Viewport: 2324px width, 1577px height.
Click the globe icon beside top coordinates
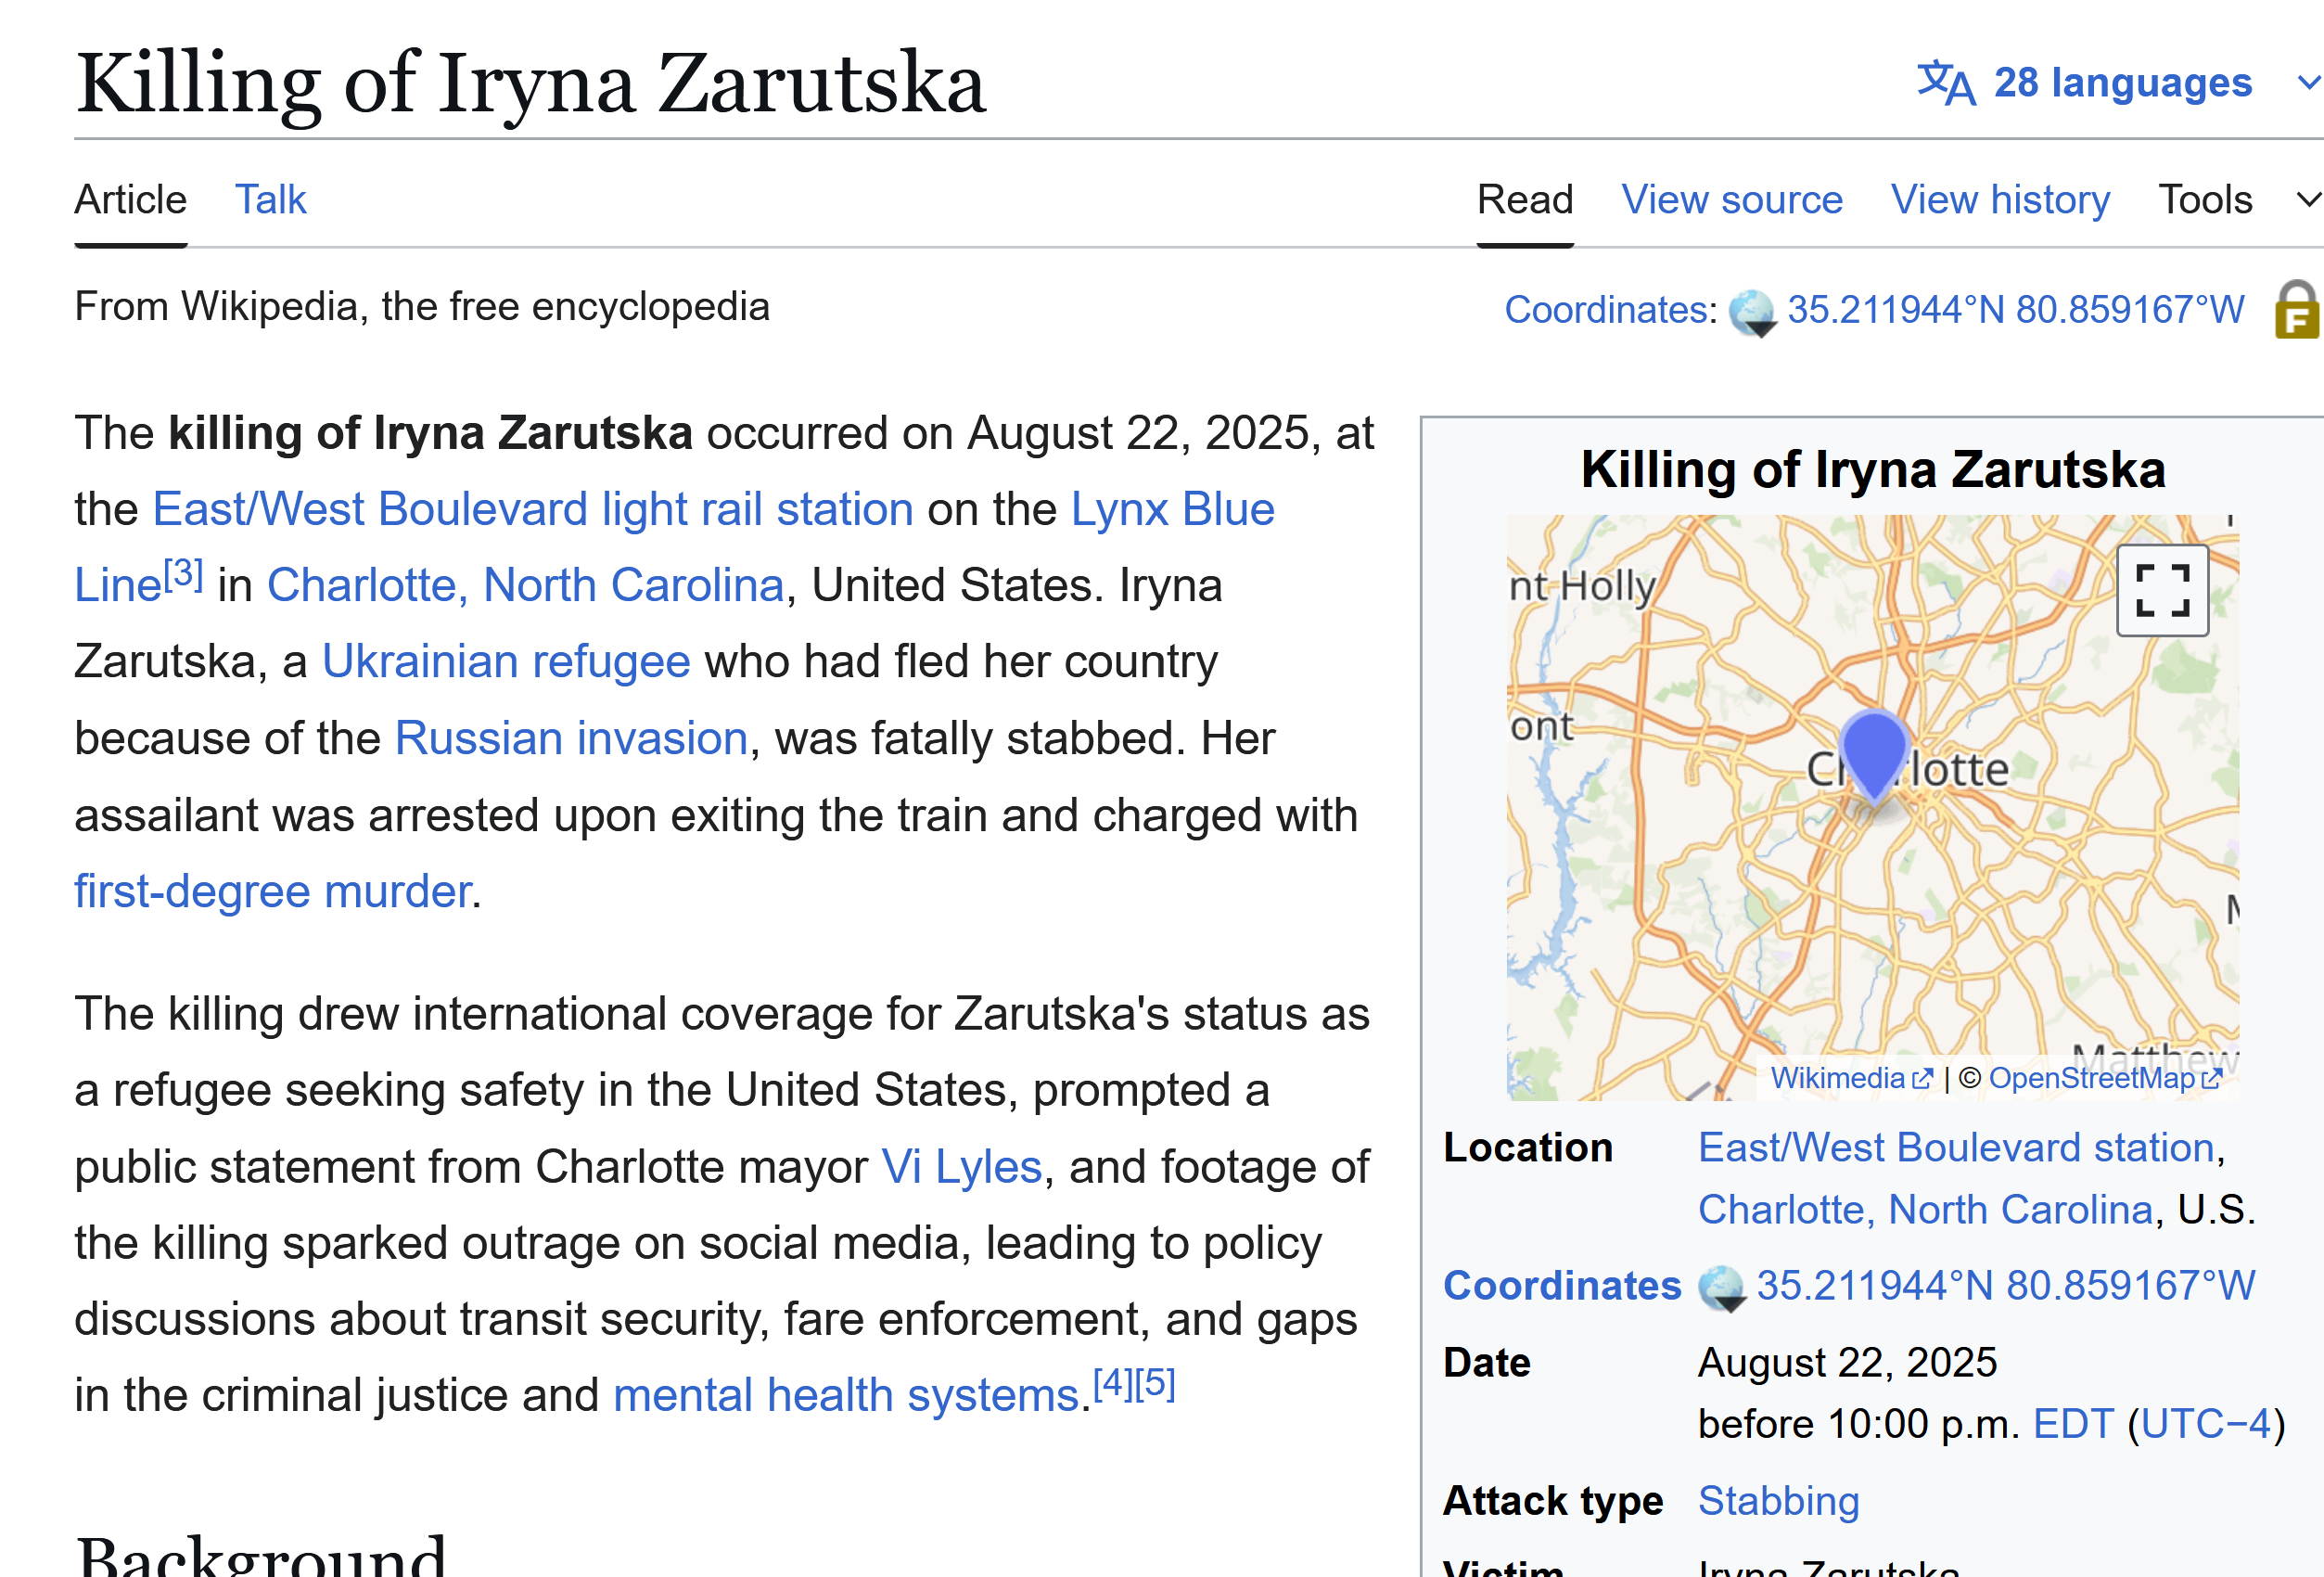[x=1751, y=312]
